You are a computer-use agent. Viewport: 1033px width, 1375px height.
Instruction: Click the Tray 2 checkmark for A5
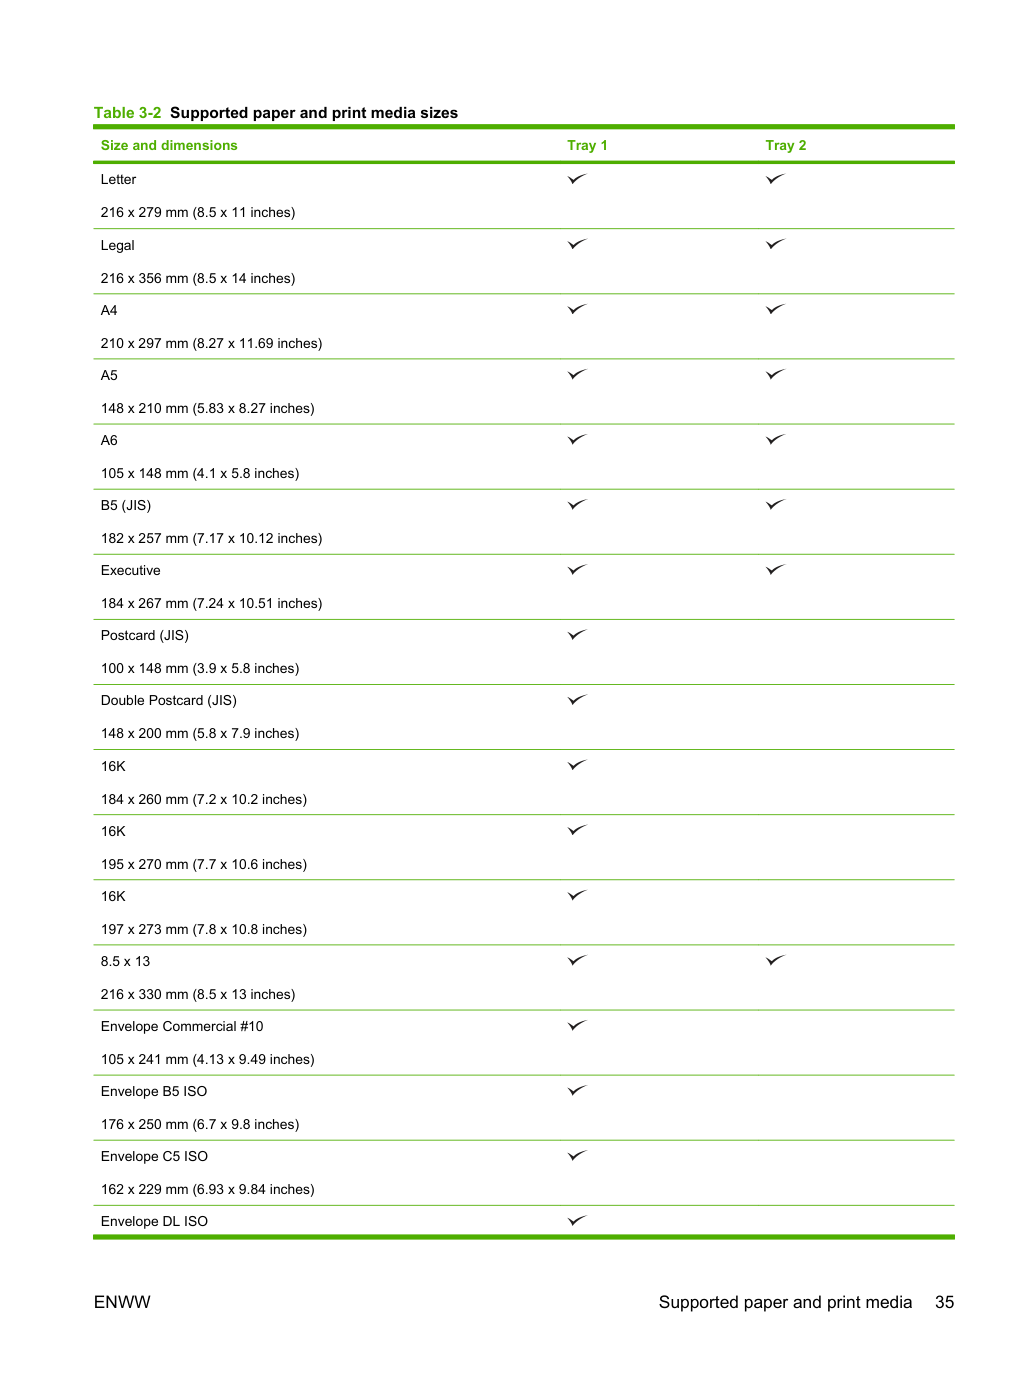[x=776, y=374]
